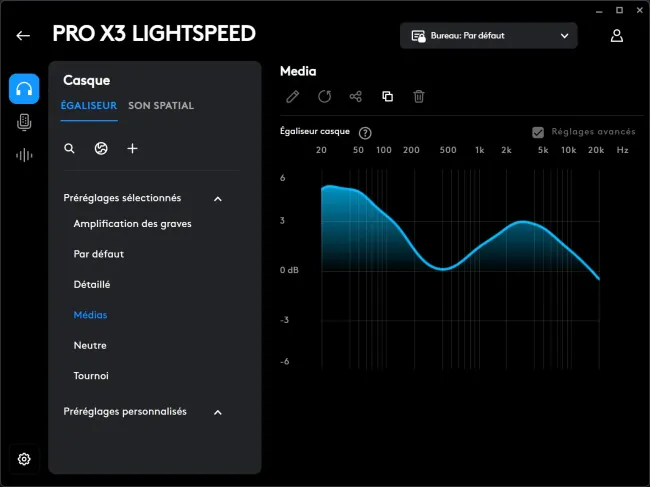Click the Égaliseur casque label
The image size is (650, 487).
[315, 131]
